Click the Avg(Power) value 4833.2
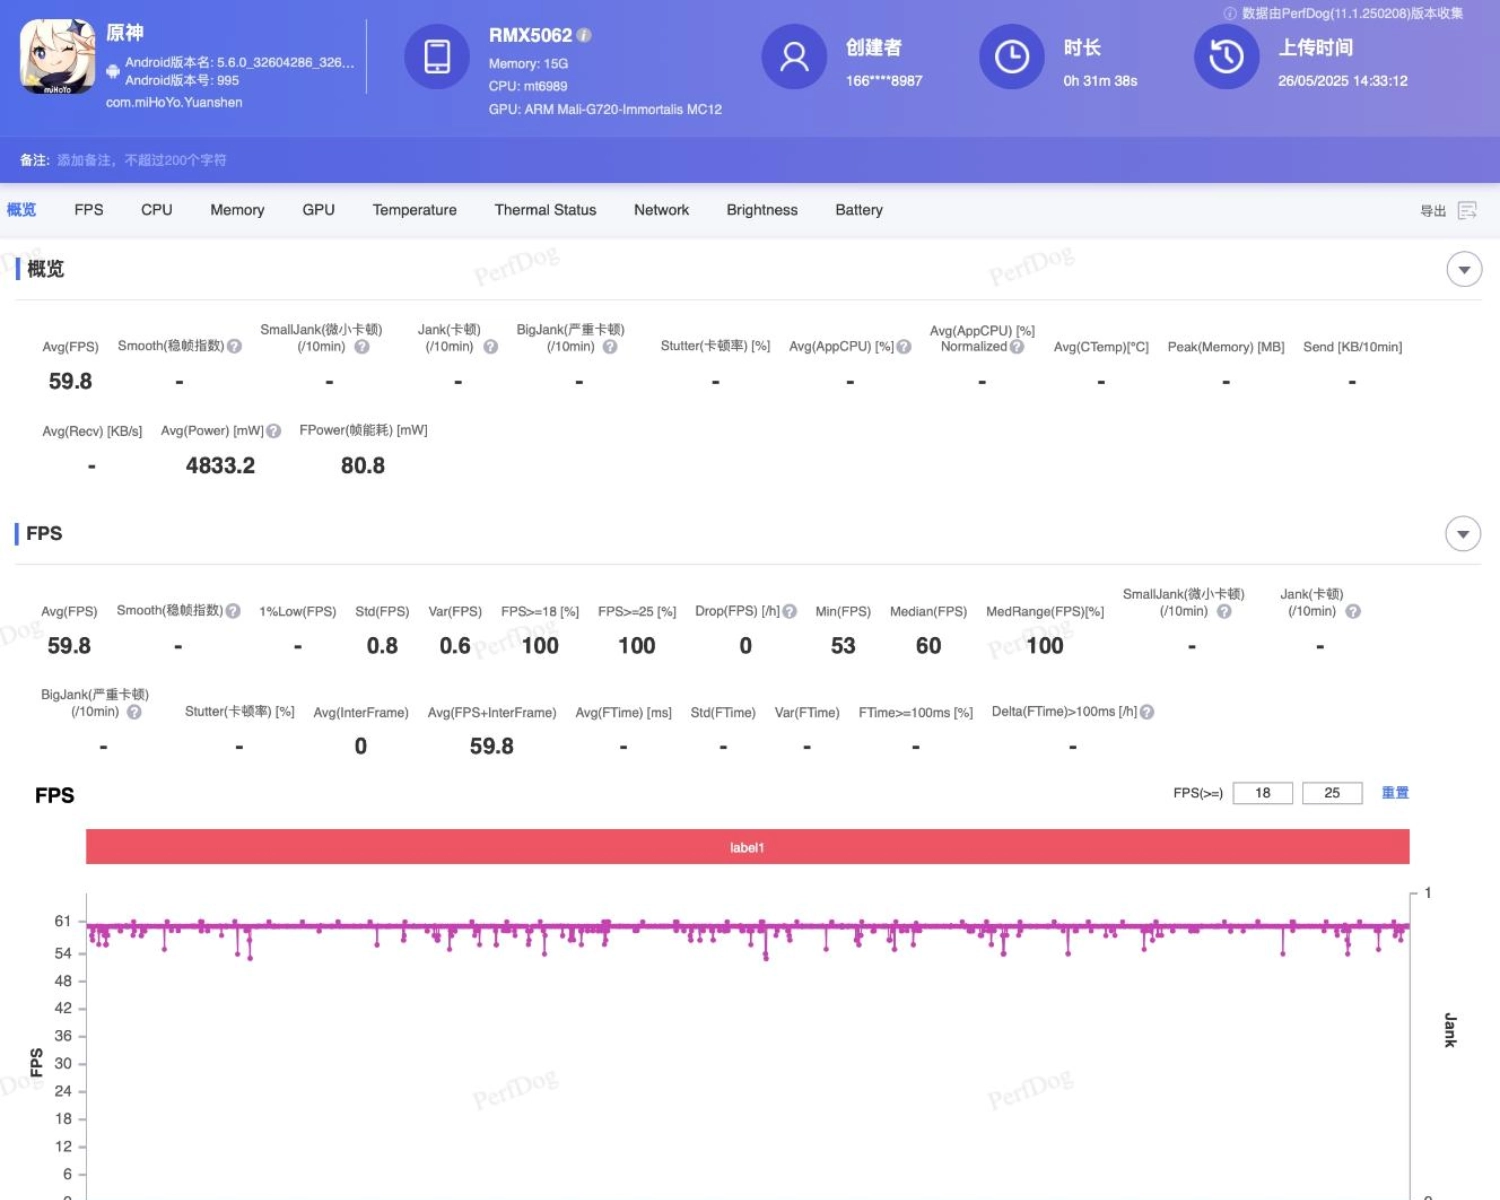The height and width of the screenshot is (1200, 1500). pos(220,466)
